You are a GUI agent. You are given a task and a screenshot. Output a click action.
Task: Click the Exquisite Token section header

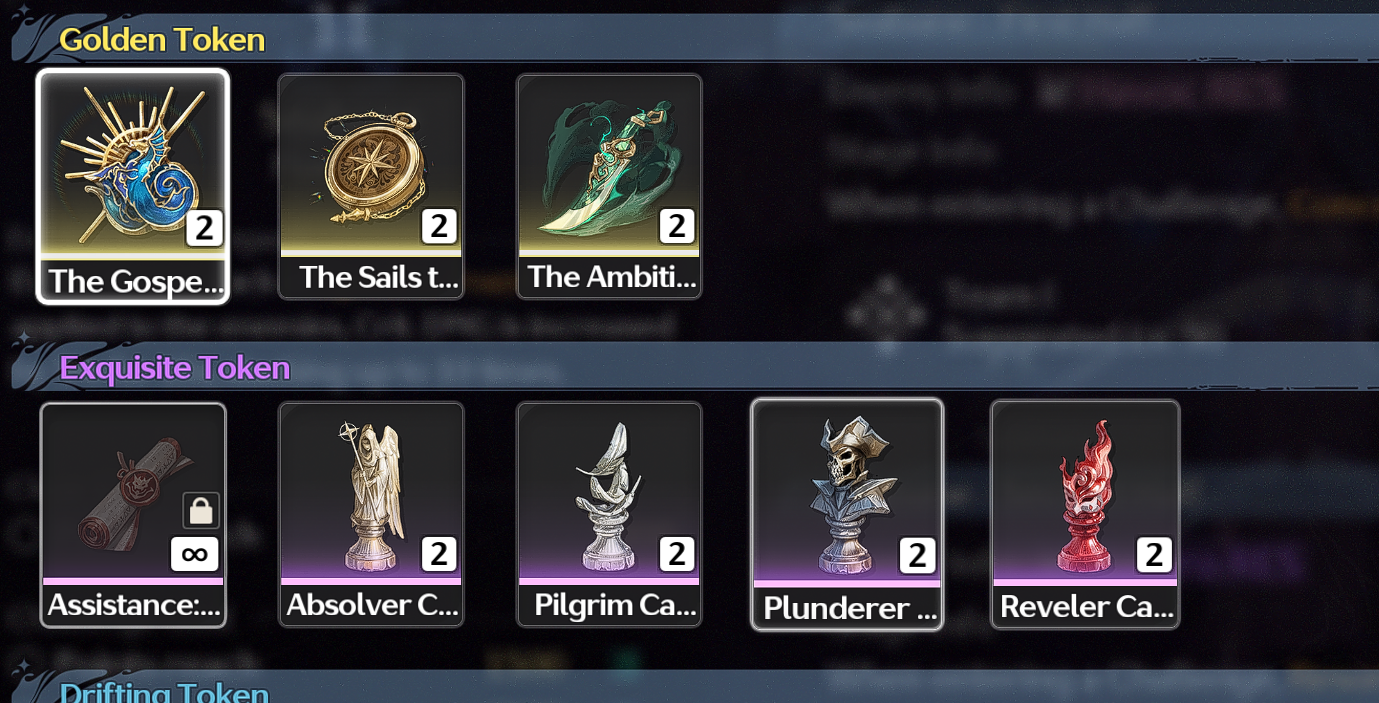175,367
